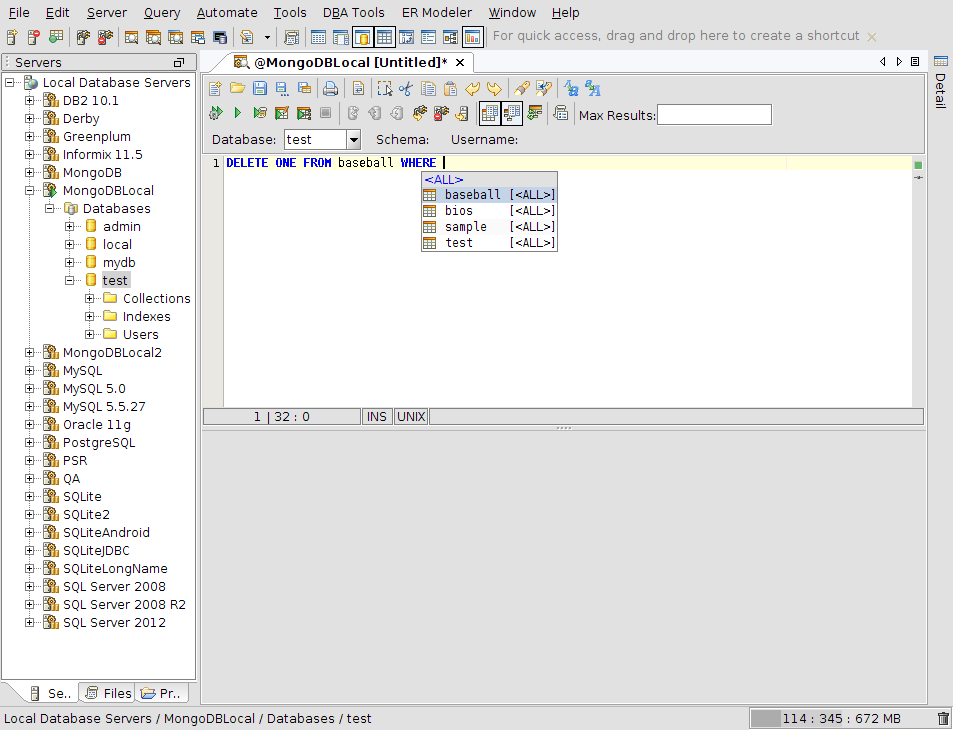The height and width of the screenshot is (730, 953).
Task: Click the Execute Edit grid icon with pencil
Action: click(x=281, y=113)
